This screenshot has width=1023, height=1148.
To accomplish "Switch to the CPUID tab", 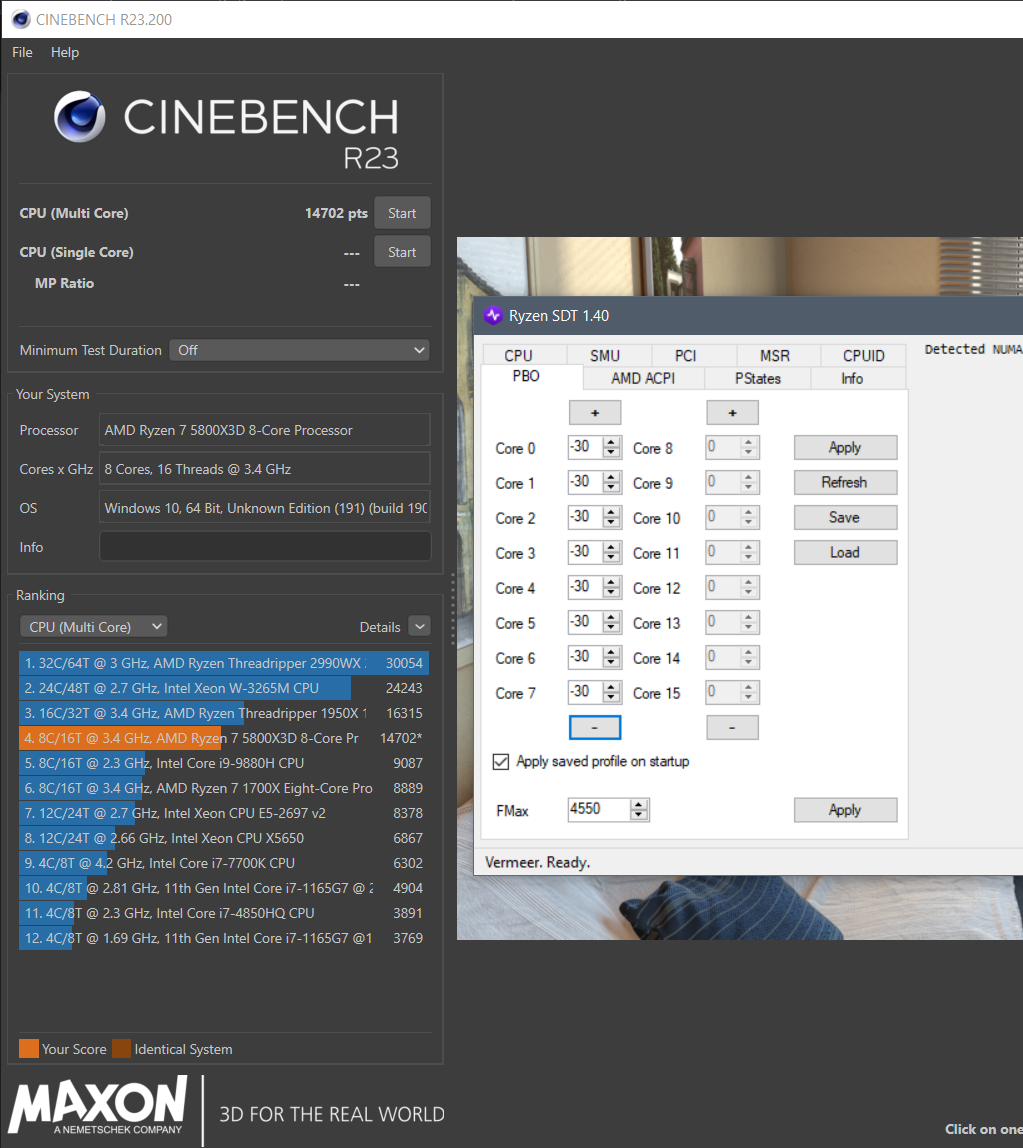I will (x=863, y=355).
